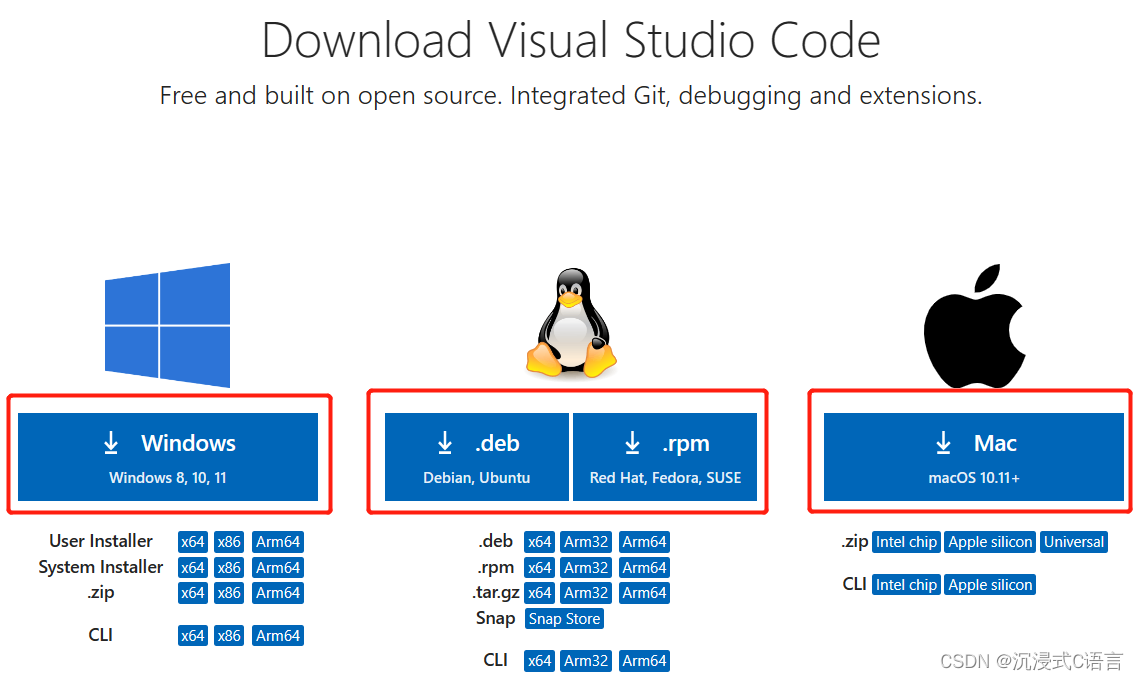Select Arm64 in the .tar.gz row
Screen dimensions: 1139x680
click(x=644, y=593)
